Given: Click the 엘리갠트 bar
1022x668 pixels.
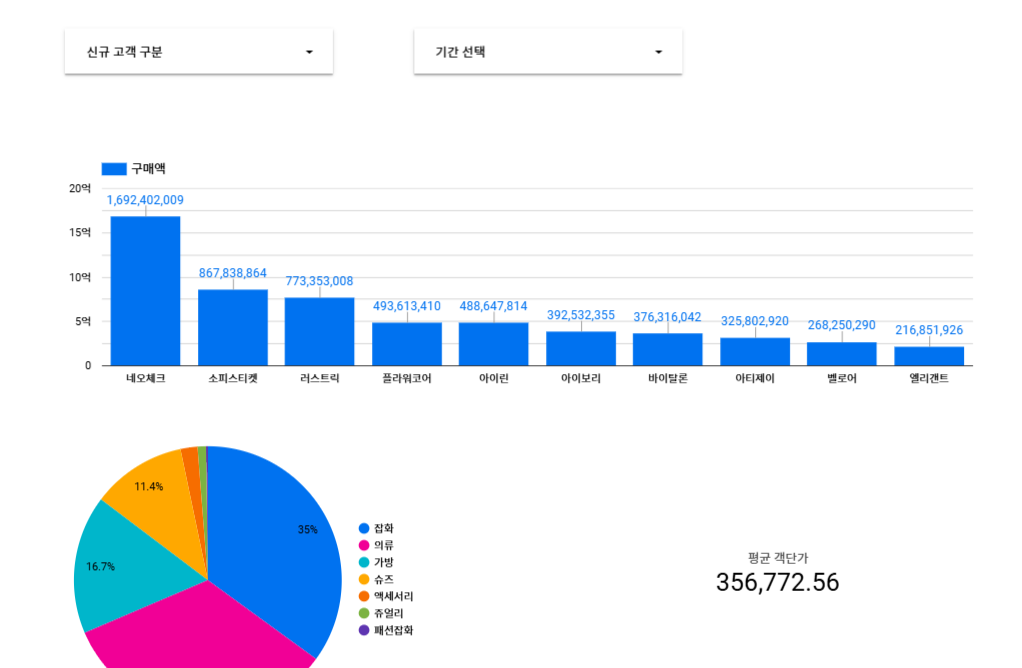Looking at the screenshot, I should tap(929, 356).
